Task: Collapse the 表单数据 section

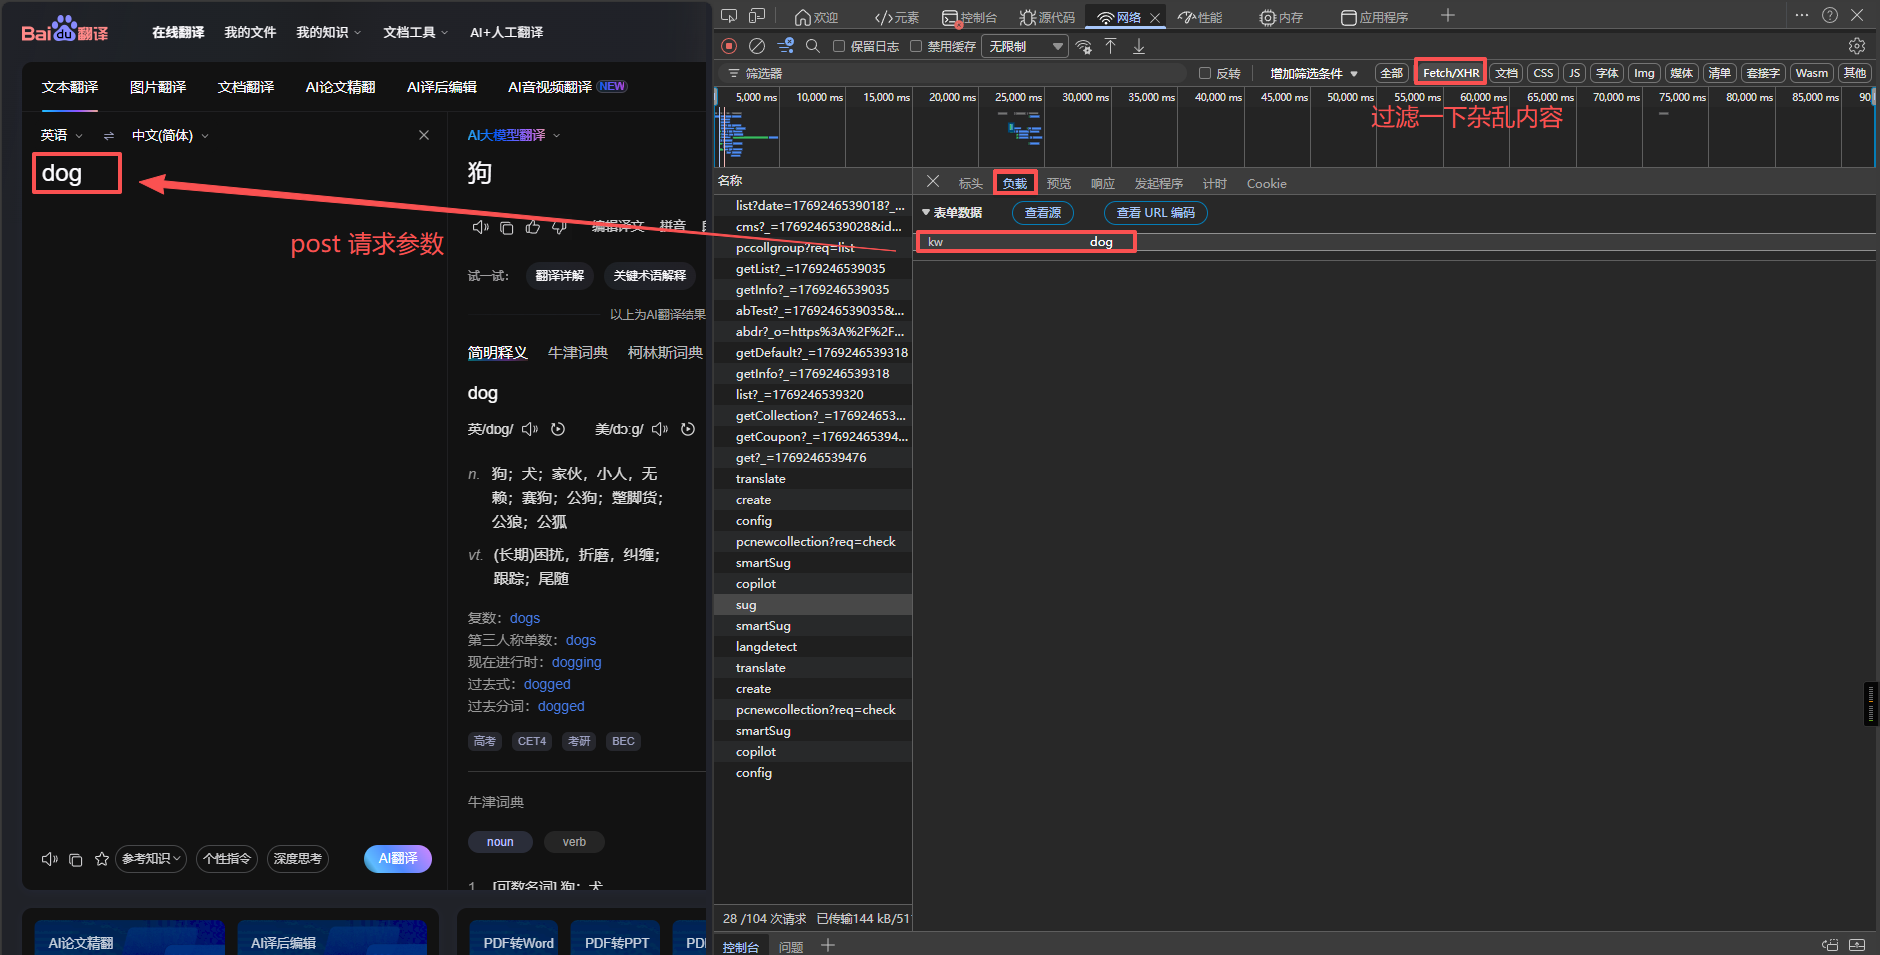Action: (x=926, y=213)
